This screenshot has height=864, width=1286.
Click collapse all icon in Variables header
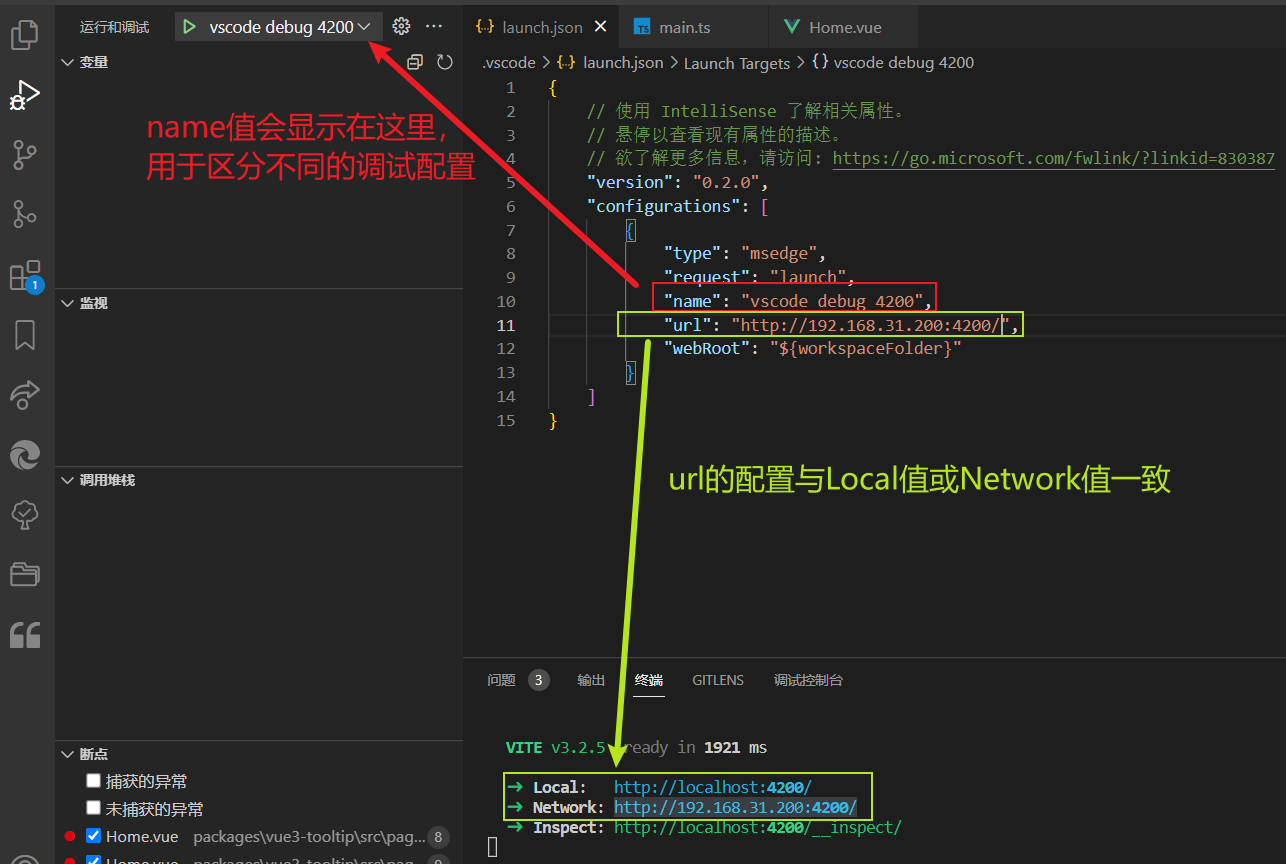click(415, 62)
